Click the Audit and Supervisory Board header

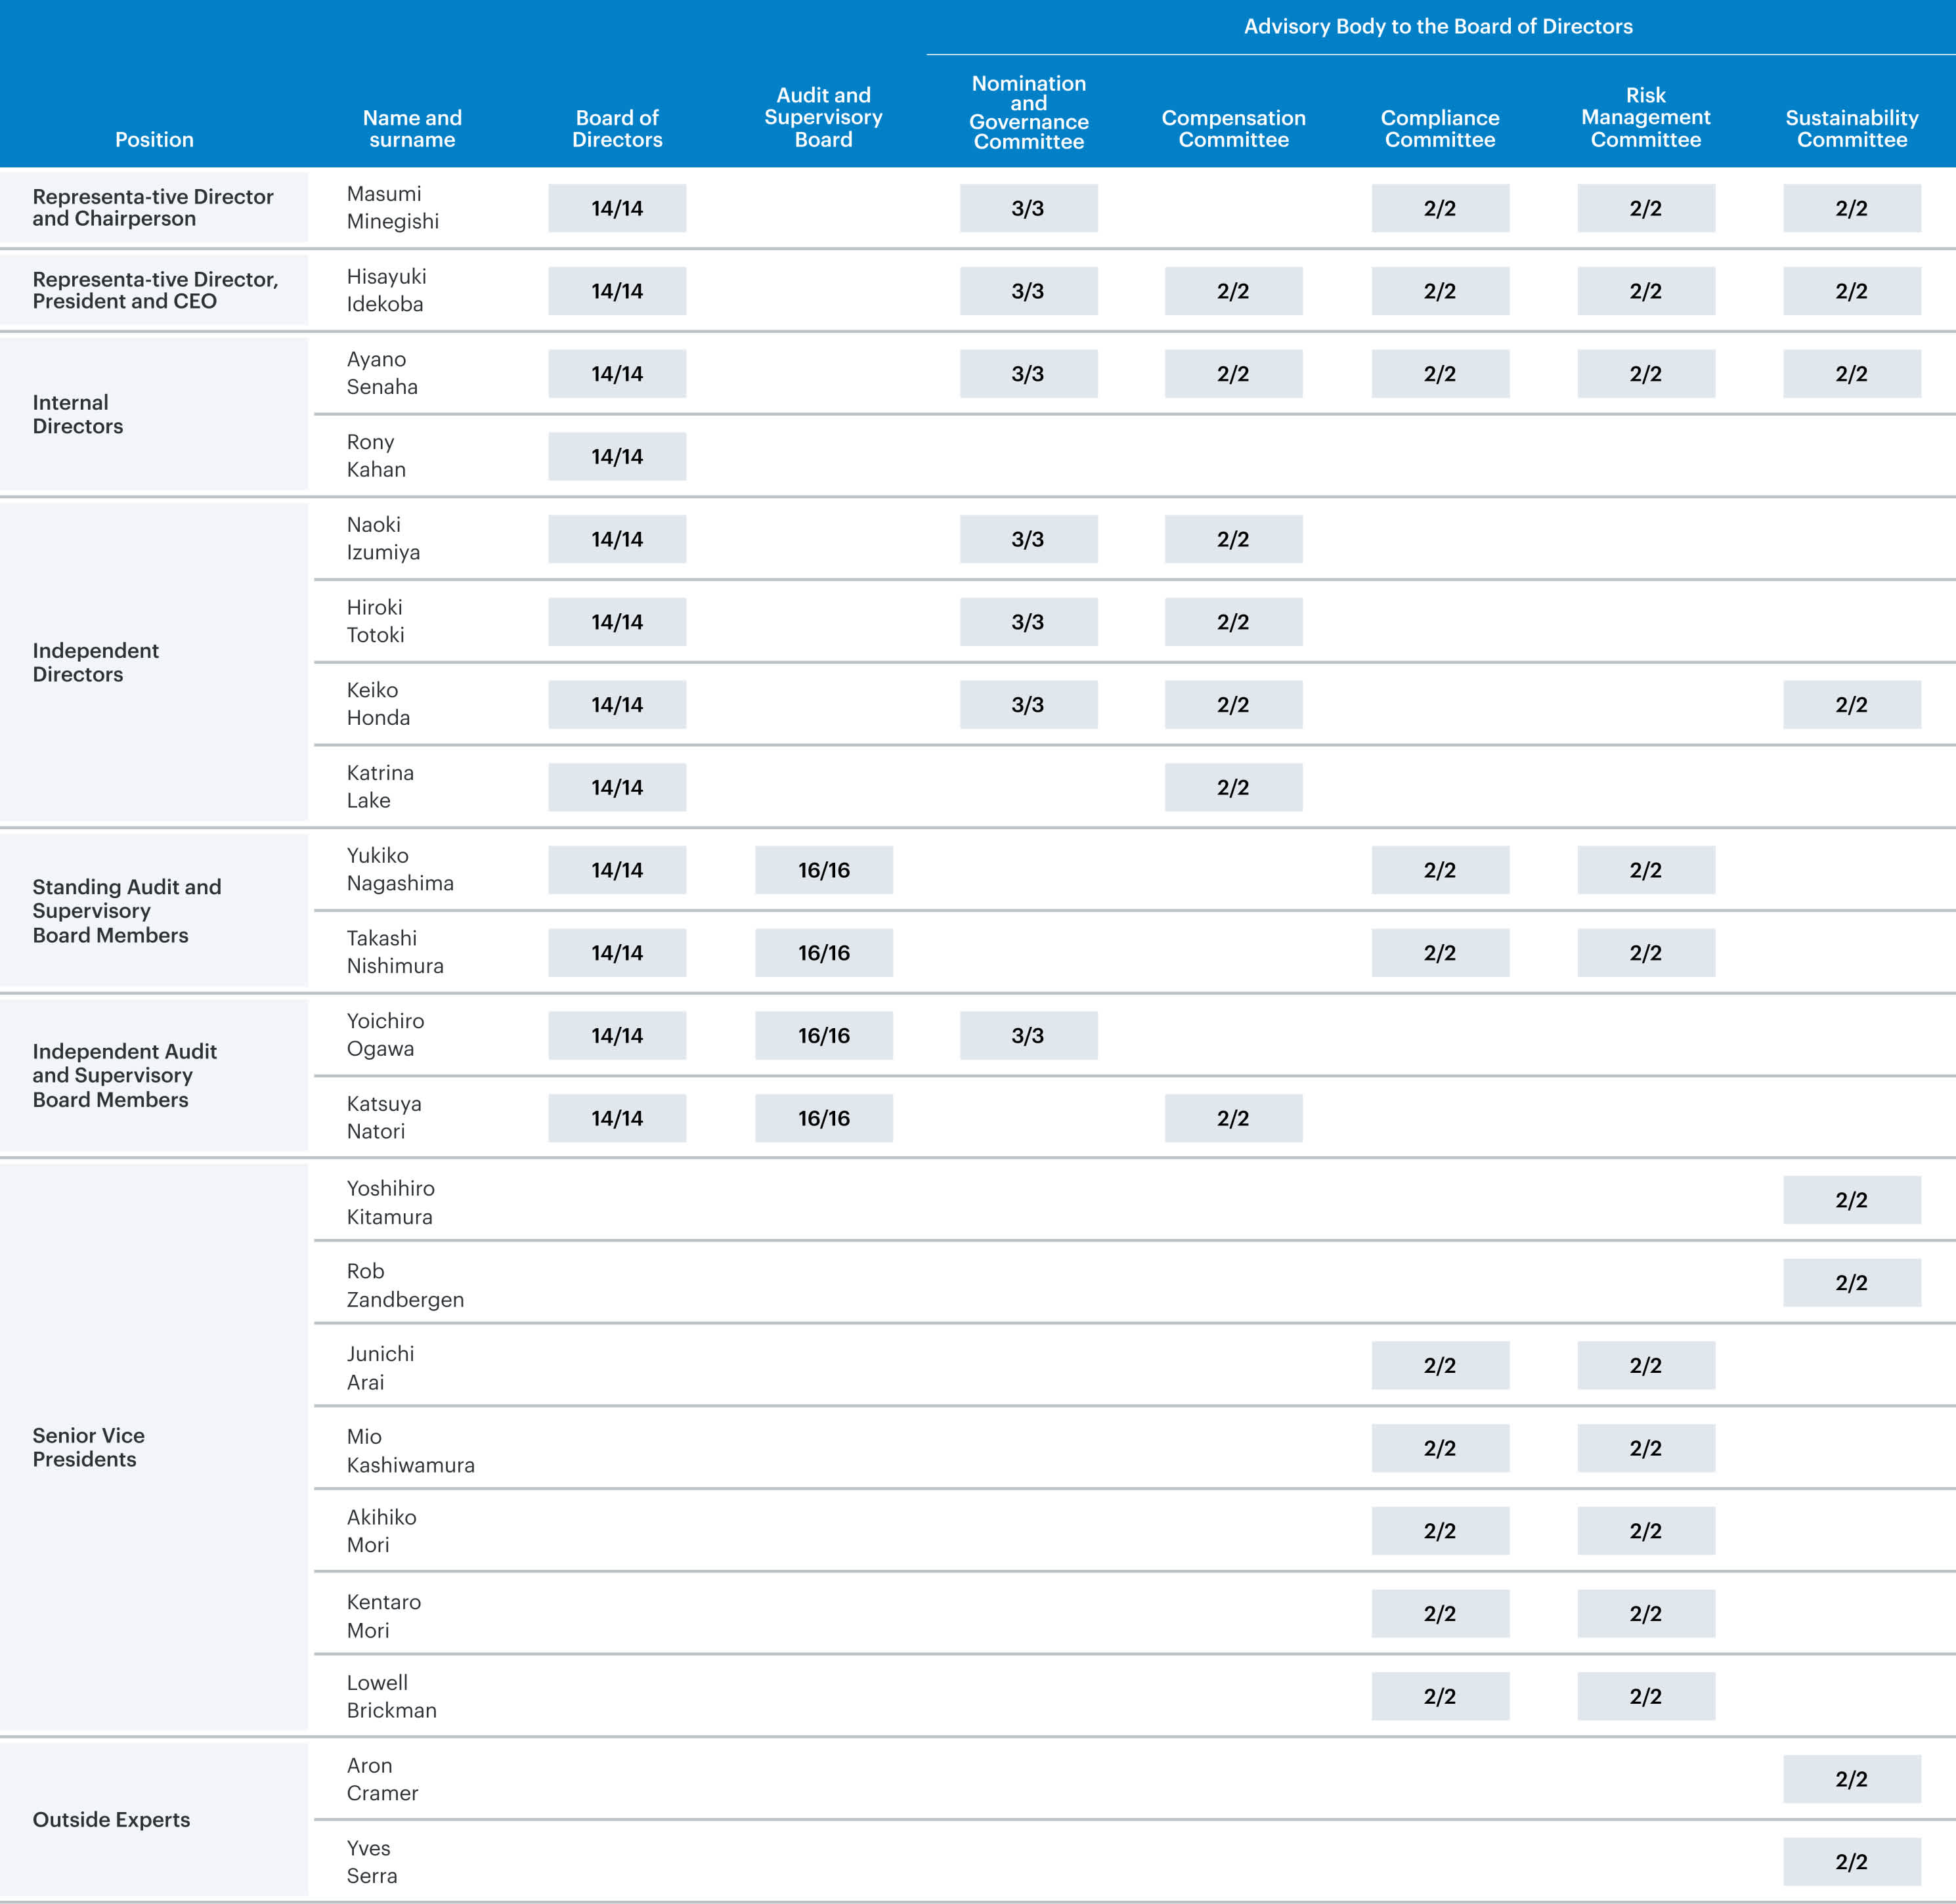coord(823,118)
